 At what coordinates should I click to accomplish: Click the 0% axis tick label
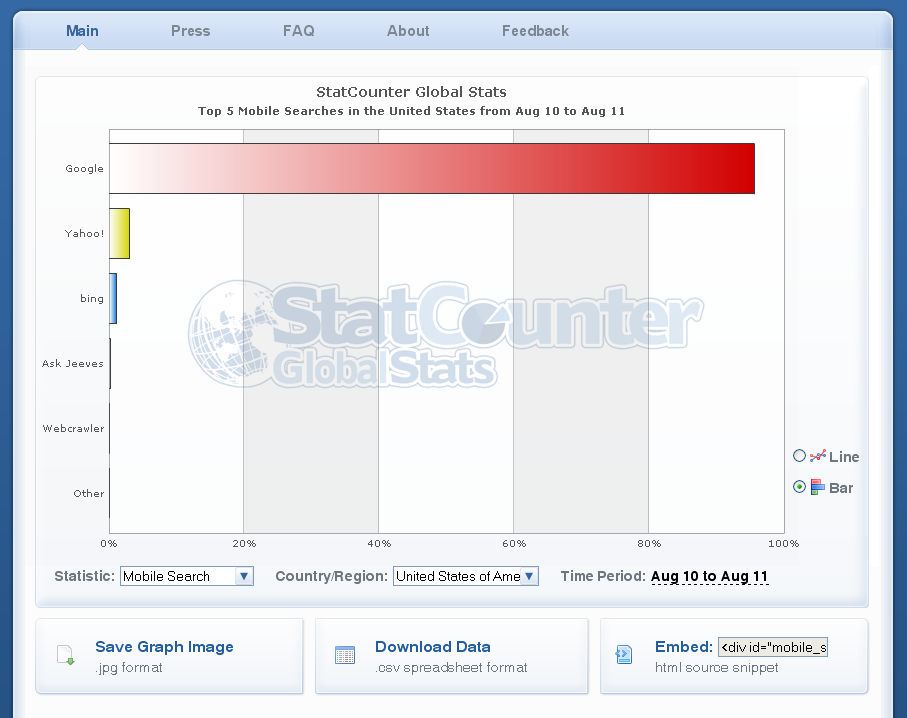[x=109, y=543]
